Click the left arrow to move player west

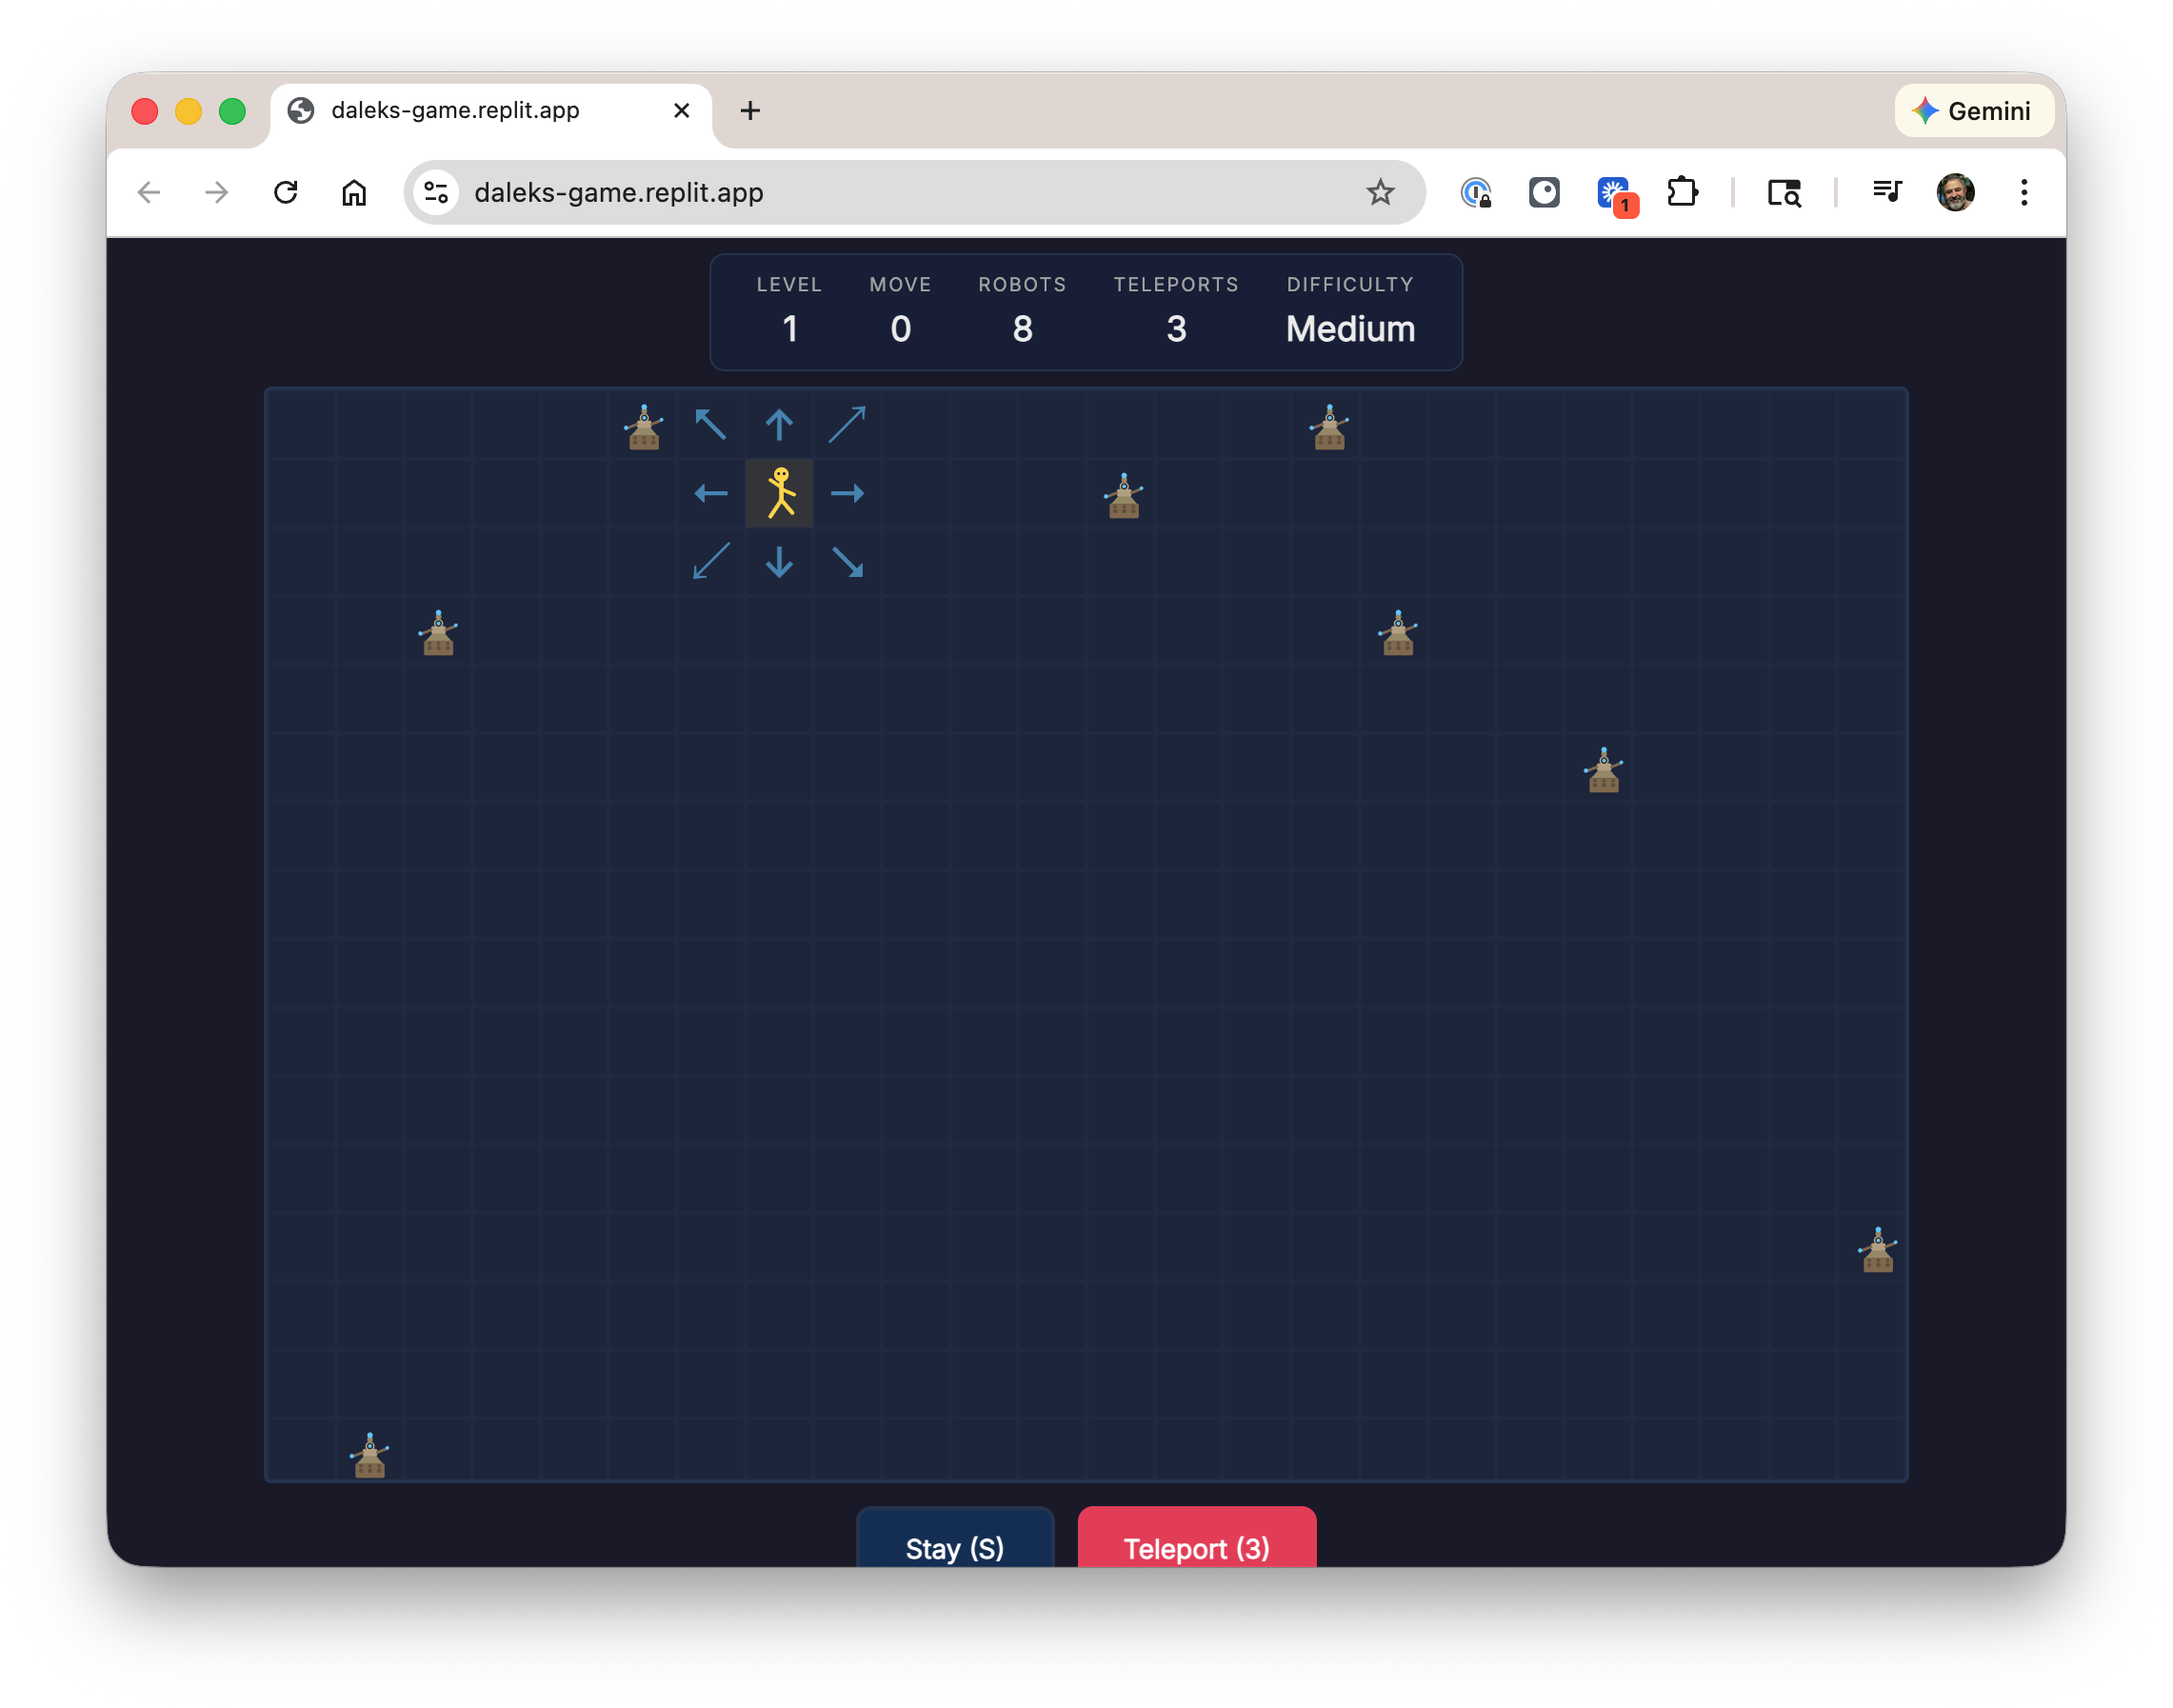[710, 492]
